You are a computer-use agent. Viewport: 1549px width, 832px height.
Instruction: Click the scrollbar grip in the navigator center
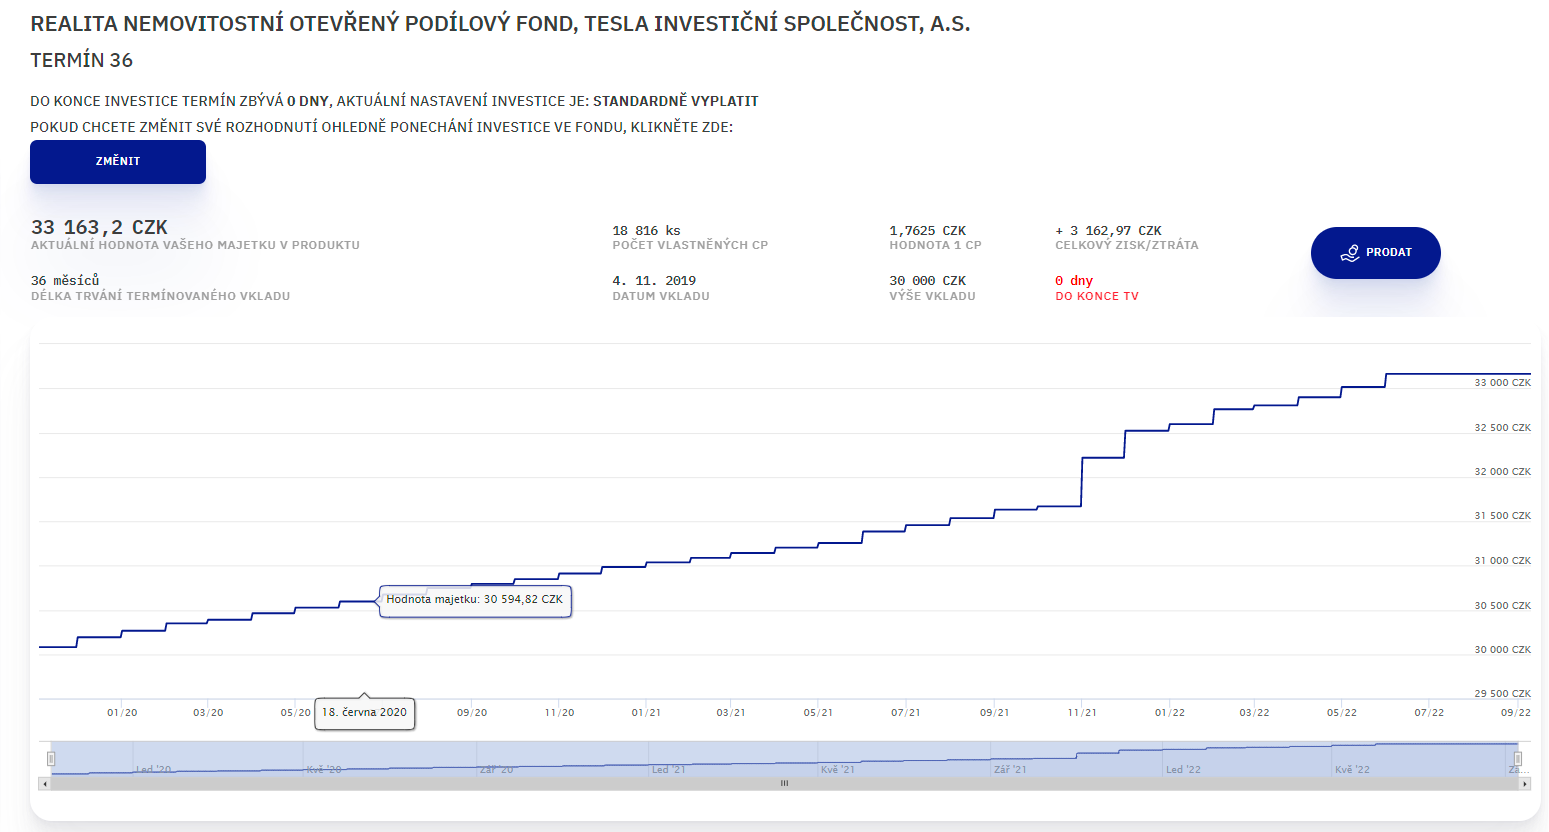pyautogui.click(x=784, y=784)
